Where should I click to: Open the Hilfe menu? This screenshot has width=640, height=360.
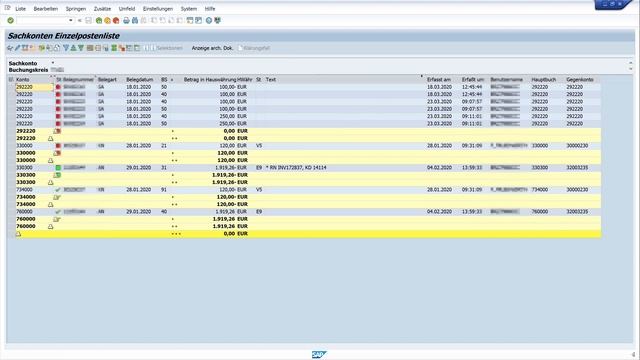pos(210,9)
